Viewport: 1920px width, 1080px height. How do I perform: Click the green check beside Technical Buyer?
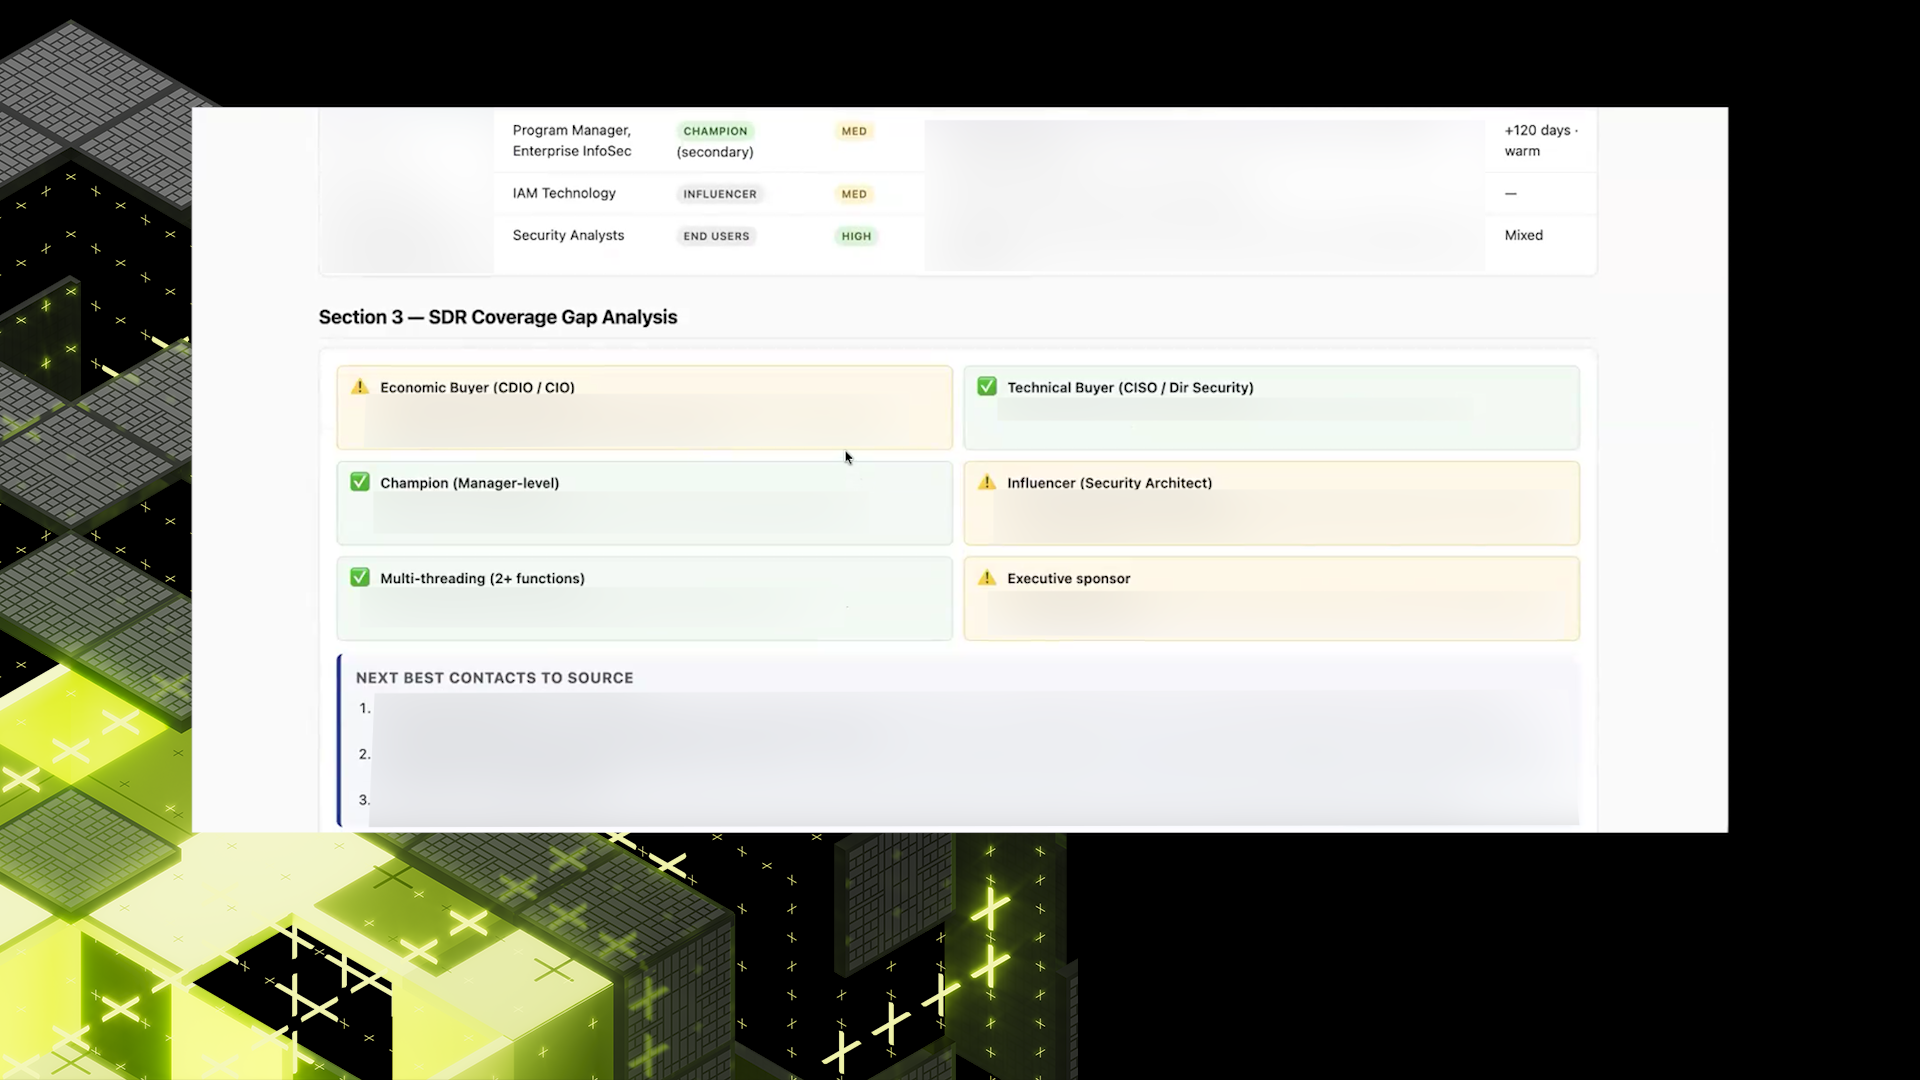987,387
